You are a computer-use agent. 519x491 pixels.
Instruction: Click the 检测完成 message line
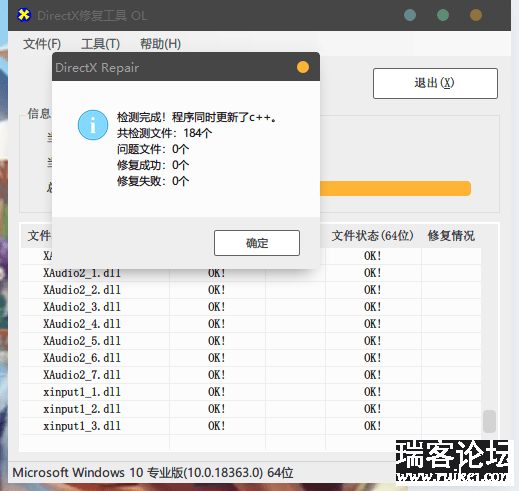pyautogui.click(x=196, y=117)
